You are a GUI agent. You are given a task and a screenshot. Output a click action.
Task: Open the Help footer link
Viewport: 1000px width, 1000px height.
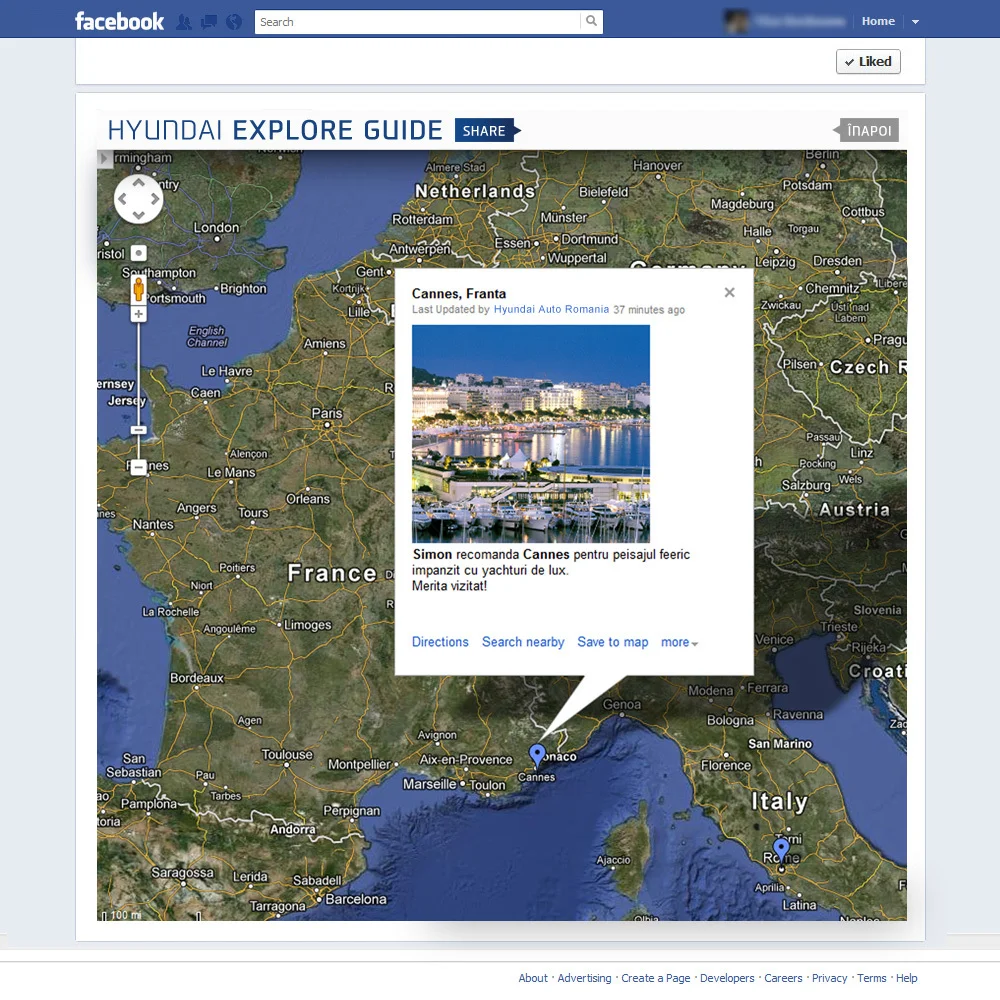(x=906, y=978)
